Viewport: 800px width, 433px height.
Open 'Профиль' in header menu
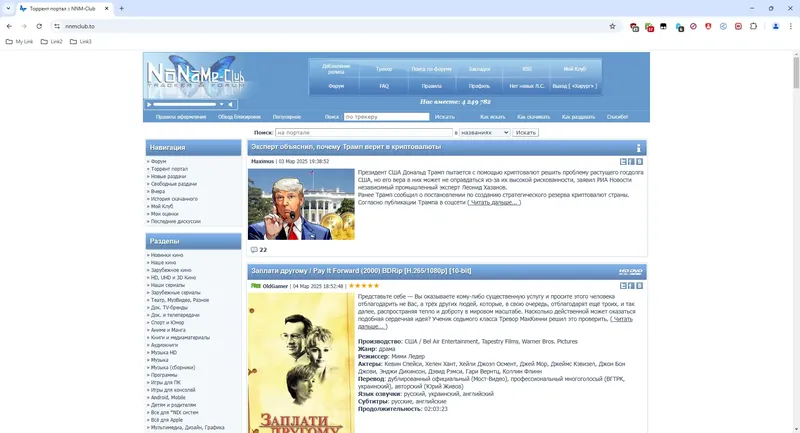pyautogui.click(x=479, y=86)
